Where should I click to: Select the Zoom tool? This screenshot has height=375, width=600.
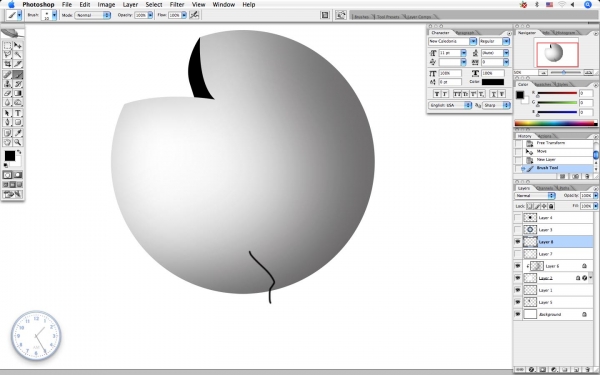[x=18, y=142]
